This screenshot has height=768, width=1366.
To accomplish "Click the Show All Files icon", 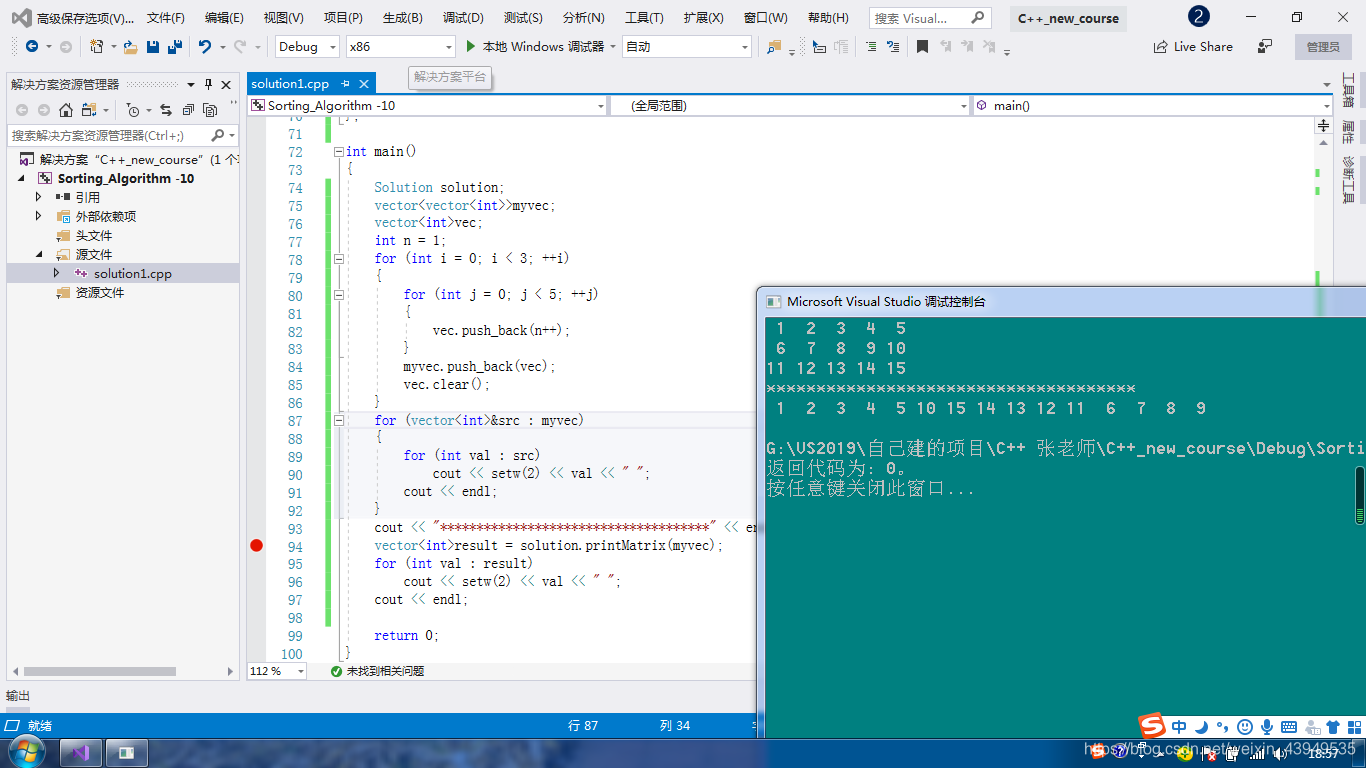I will pyautogui.click(x=210, y=110).
